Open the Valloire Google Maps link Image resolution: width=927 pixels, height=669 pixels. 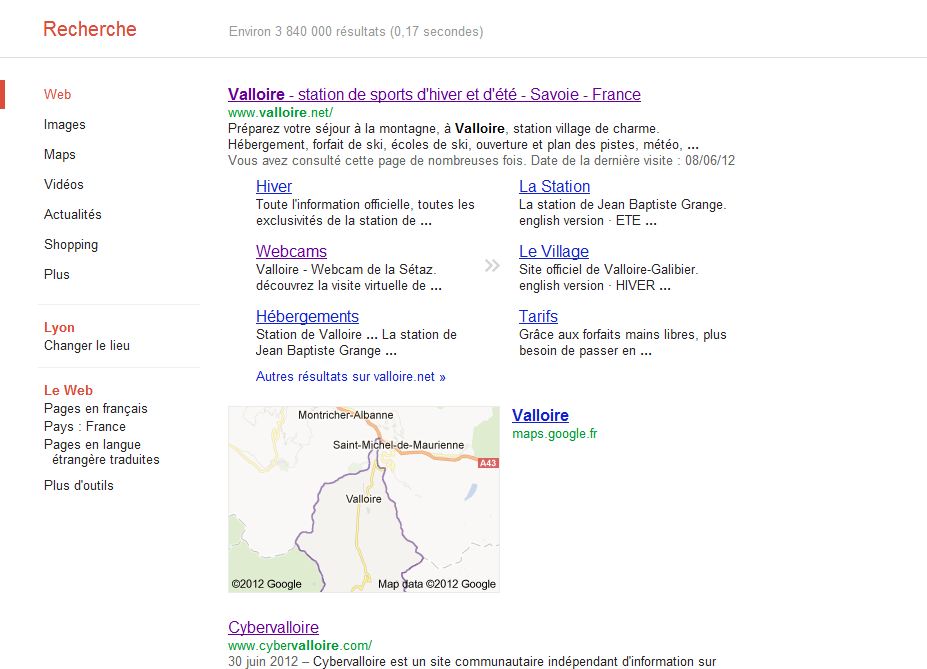540,415
